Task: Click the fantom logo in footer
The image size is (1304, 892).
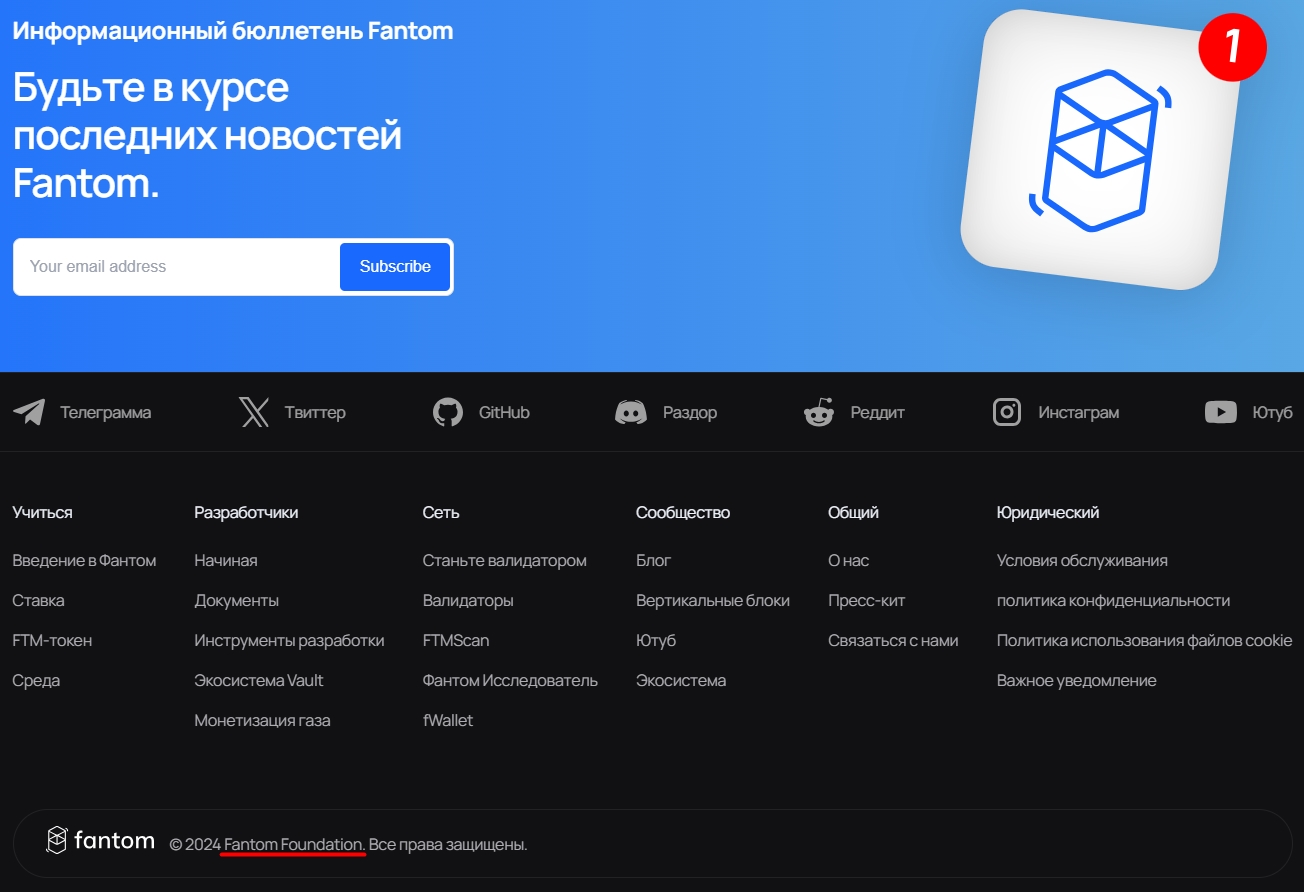Action: click(x=100, y=841)
